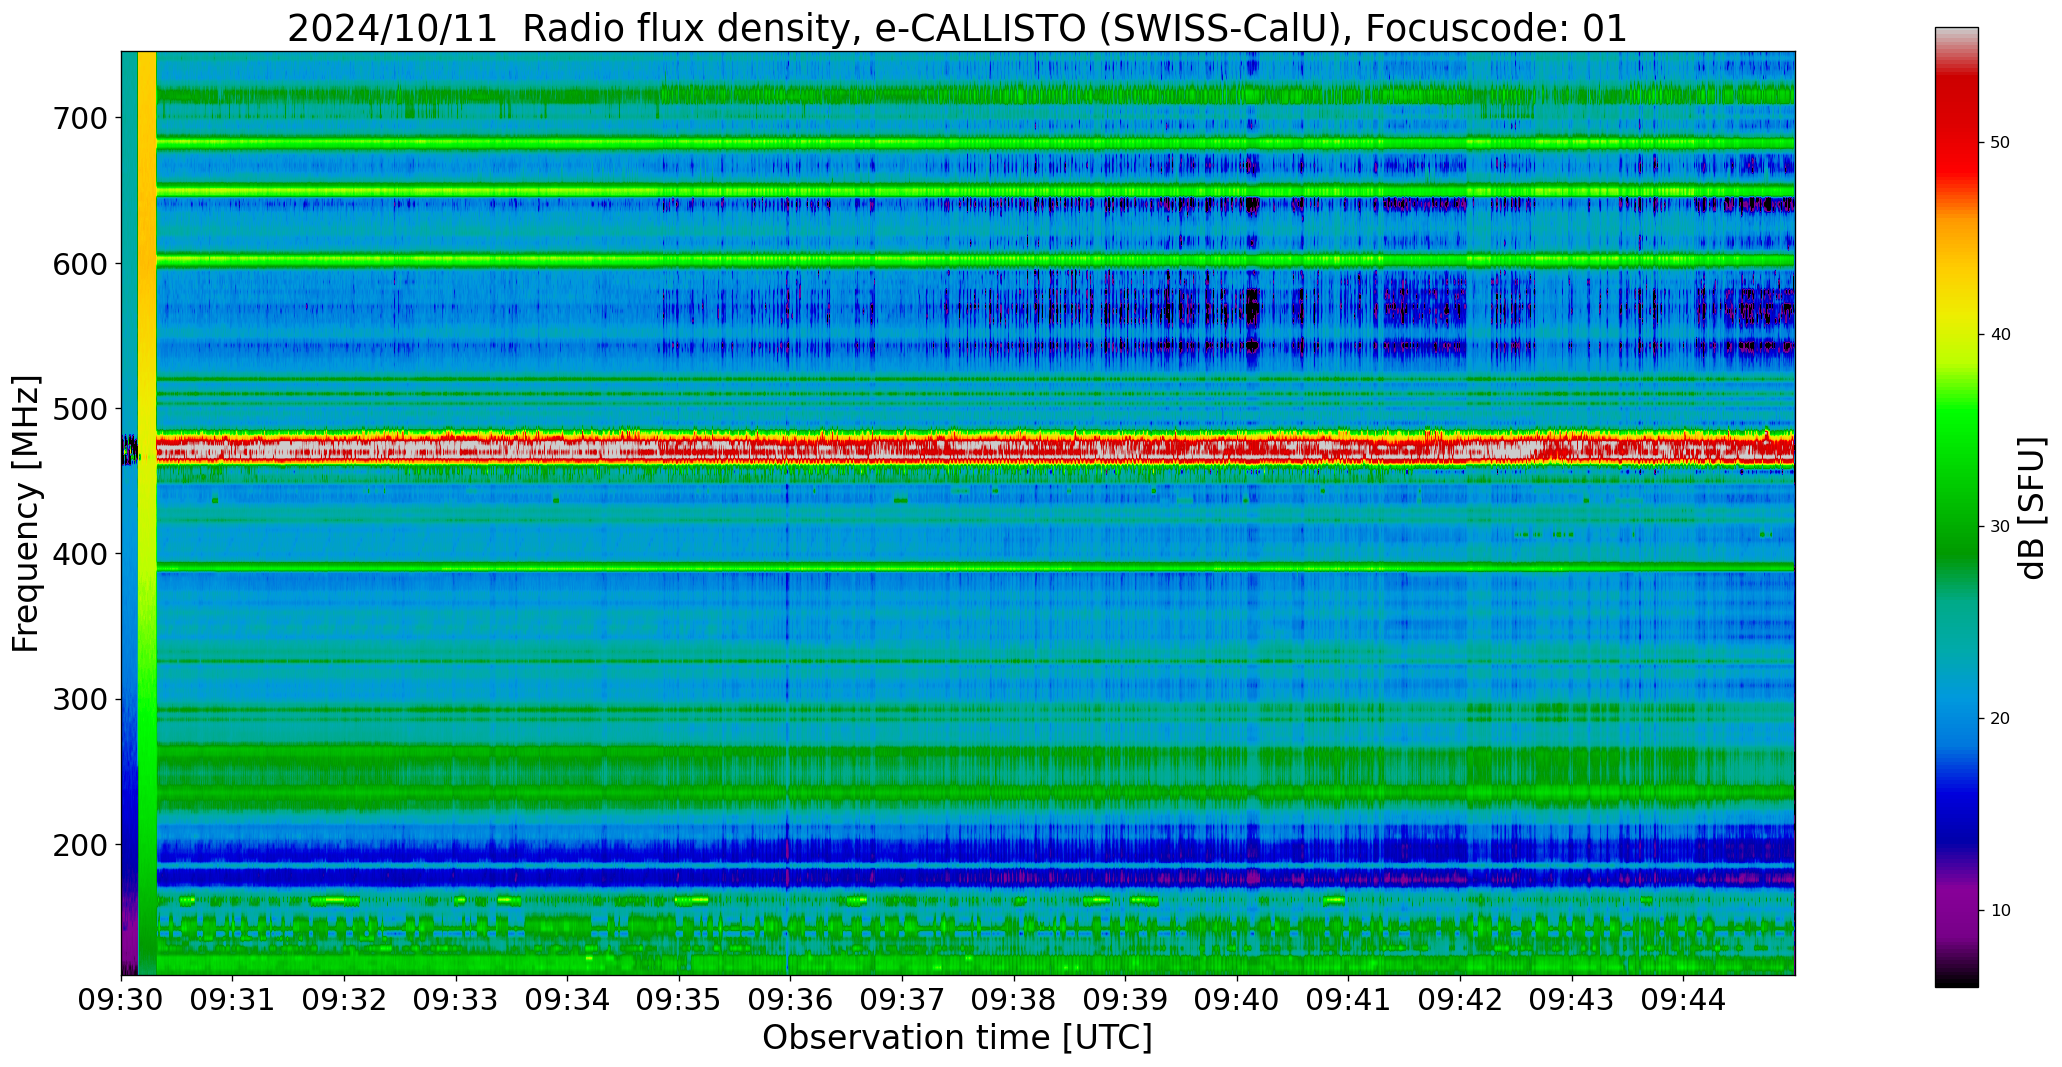Click the 09:33 time tick label

coord(457,999)
